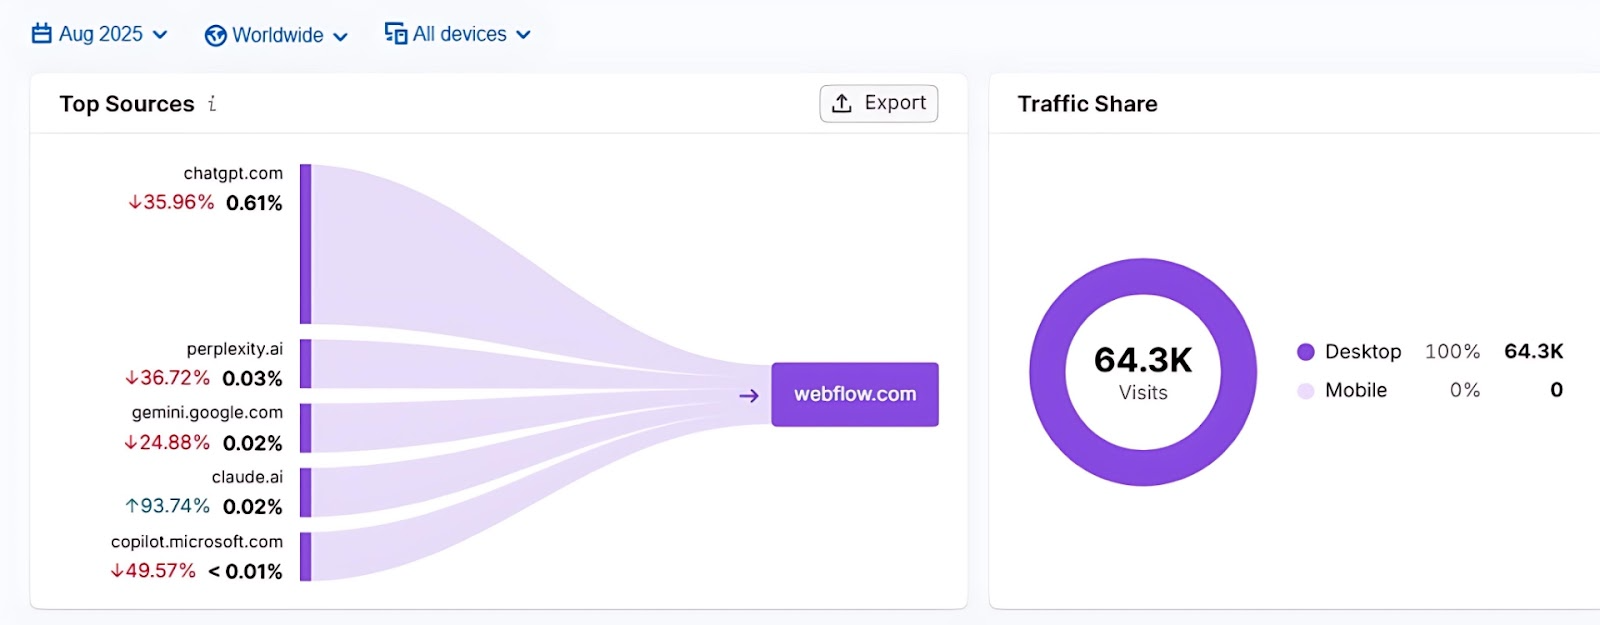Click the calendar icon beside Aug 2025

point(41,34)
